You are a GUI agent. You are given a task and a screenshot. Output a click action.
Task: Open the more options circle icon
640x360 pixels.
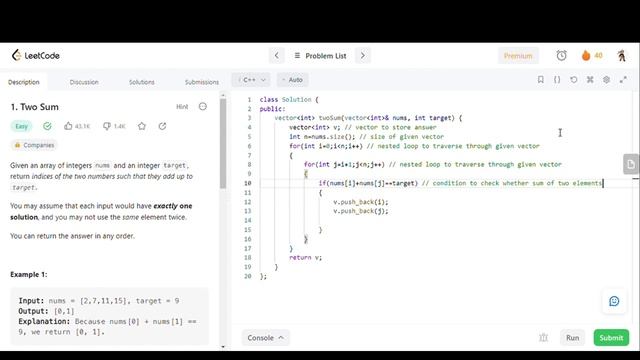pyautogui.click(x=203, y=107)
